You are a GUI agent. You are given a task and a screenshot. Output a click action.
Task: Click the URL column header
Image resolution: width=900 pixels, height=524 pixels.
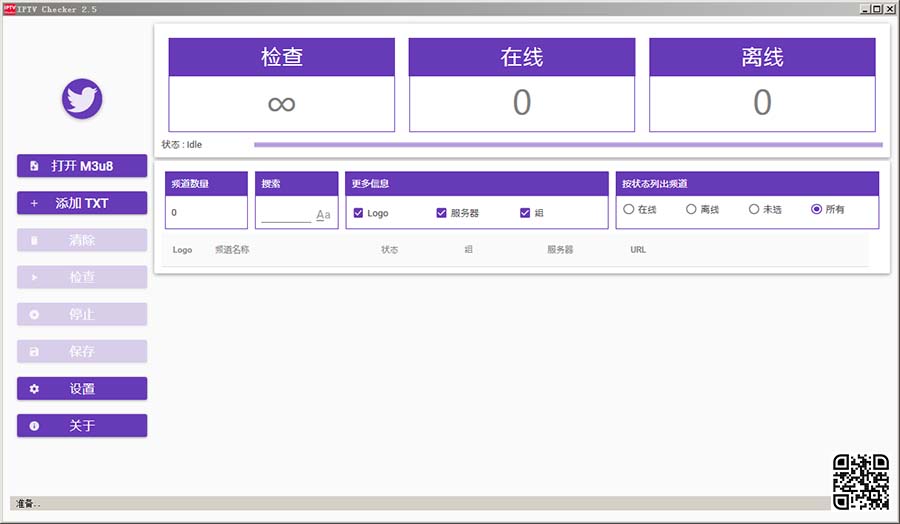638,250
